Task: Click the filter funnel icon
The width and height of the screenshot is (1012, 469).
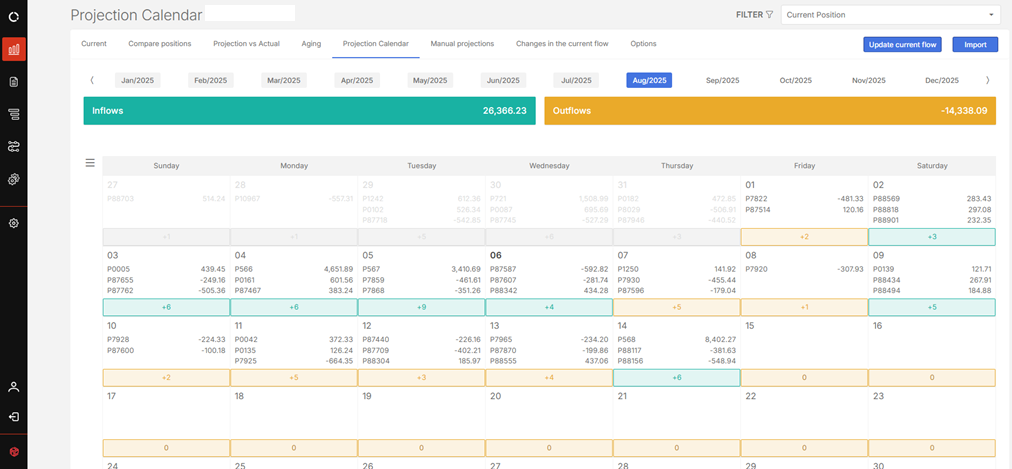Action: pos(769,15)
